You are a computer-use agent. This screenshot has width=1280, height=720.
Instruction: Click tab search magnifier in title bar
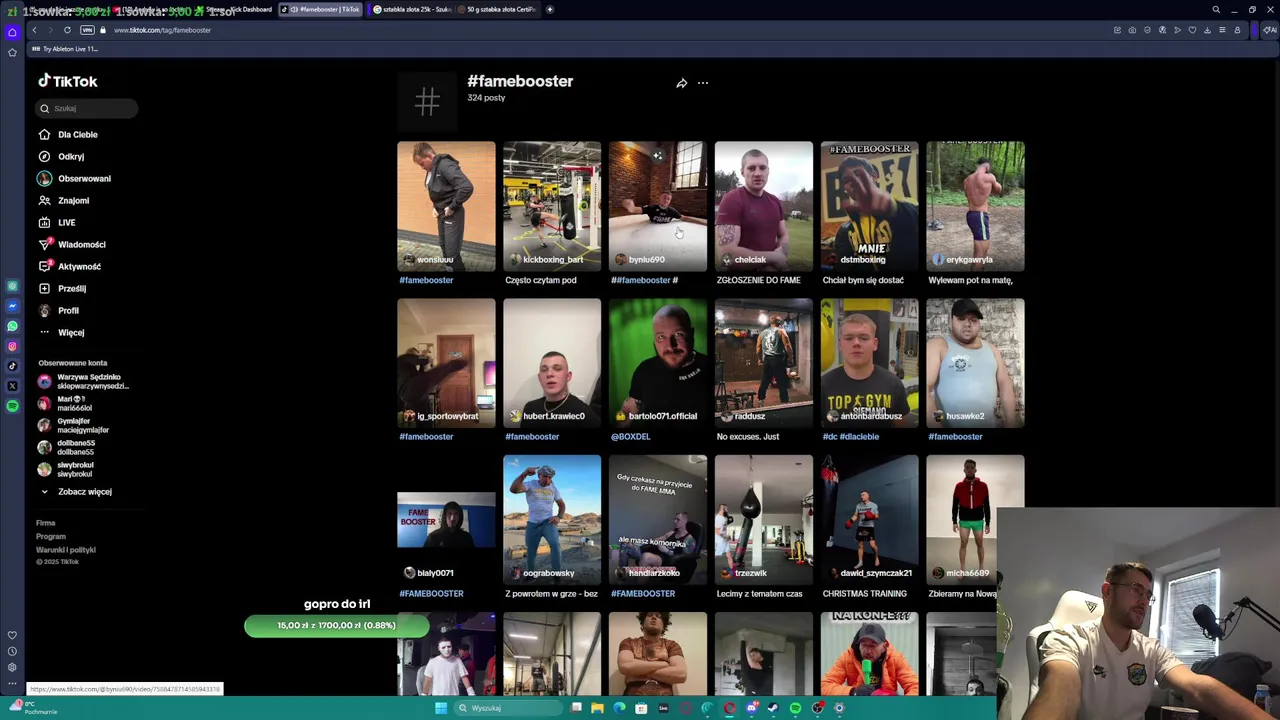point(1216,9)
